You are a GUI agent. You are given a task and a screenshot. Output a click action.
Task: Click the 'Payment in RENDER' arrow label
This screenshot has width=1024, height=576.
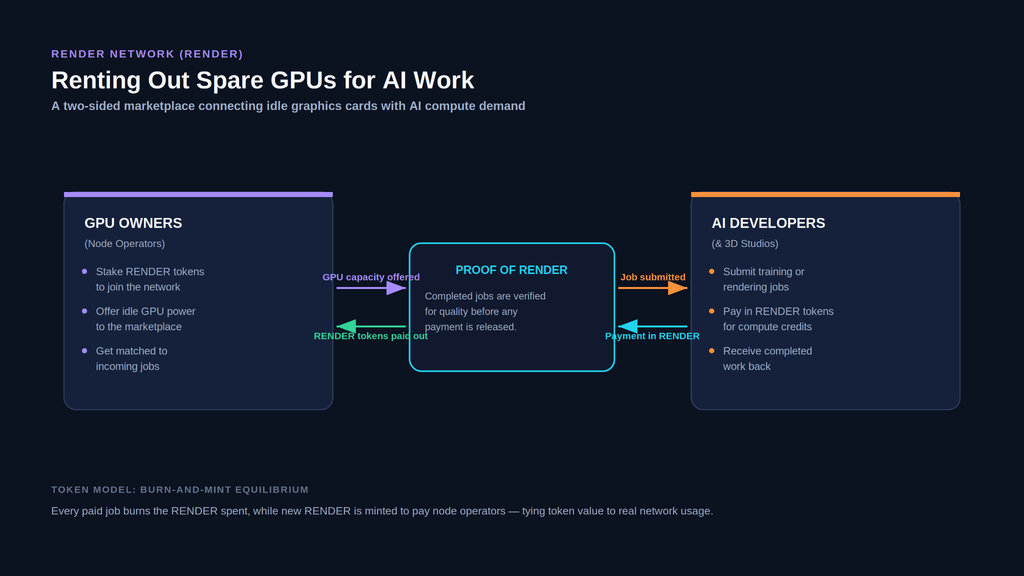652,336
